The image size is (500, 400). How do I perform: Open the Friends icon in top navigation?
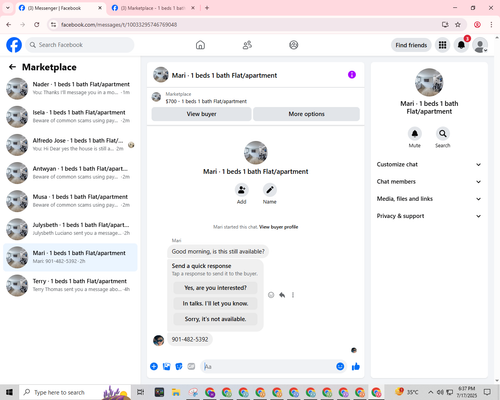(x=247, y=45)
